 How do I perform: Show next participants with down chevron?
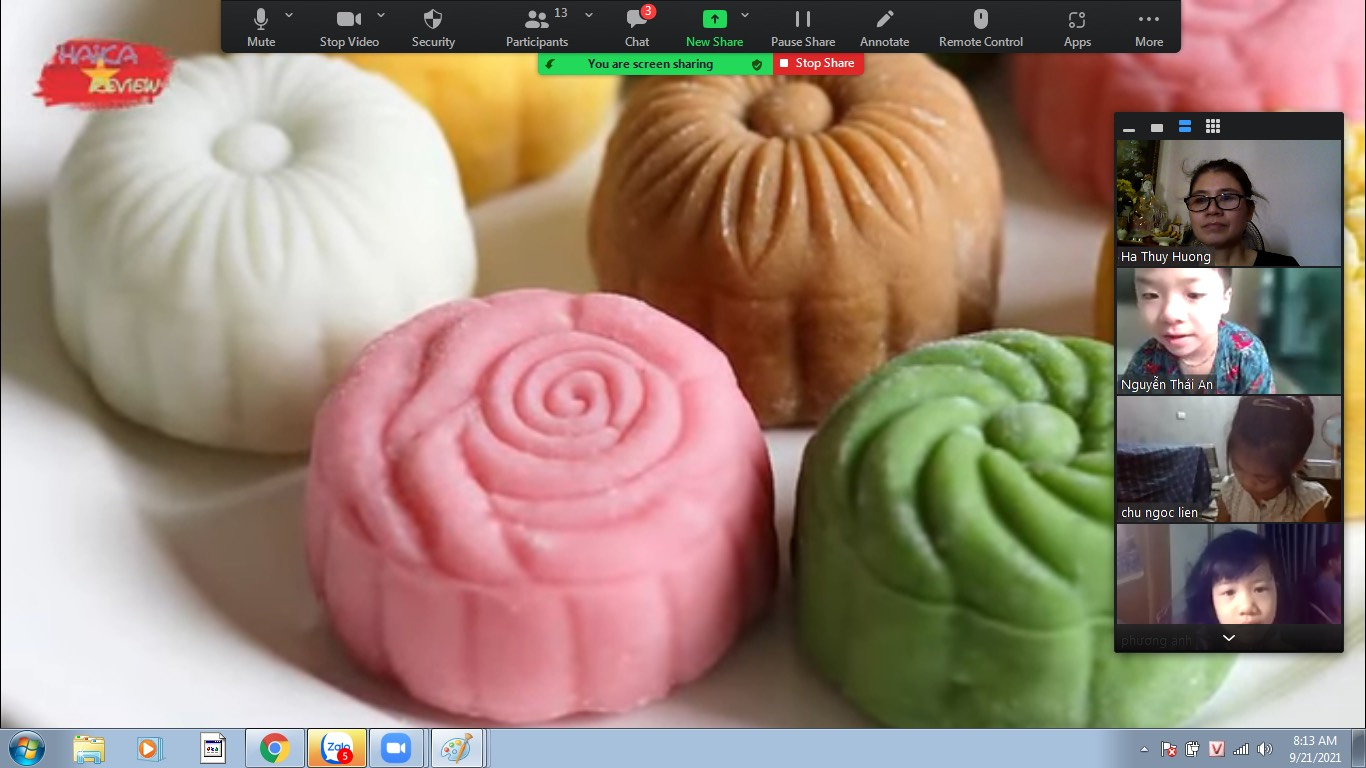[x=1229, y=638]
